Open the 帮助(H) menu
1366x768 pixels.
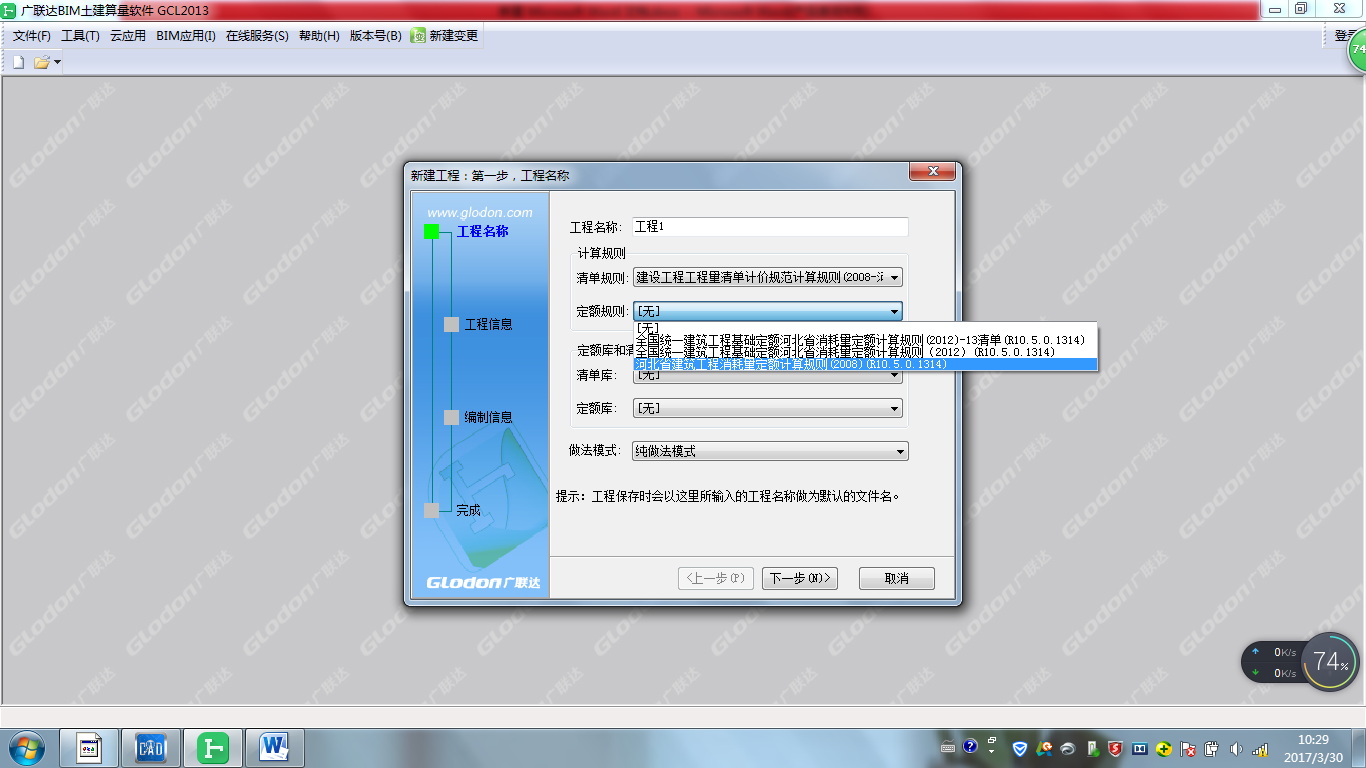tap(319, 35)
